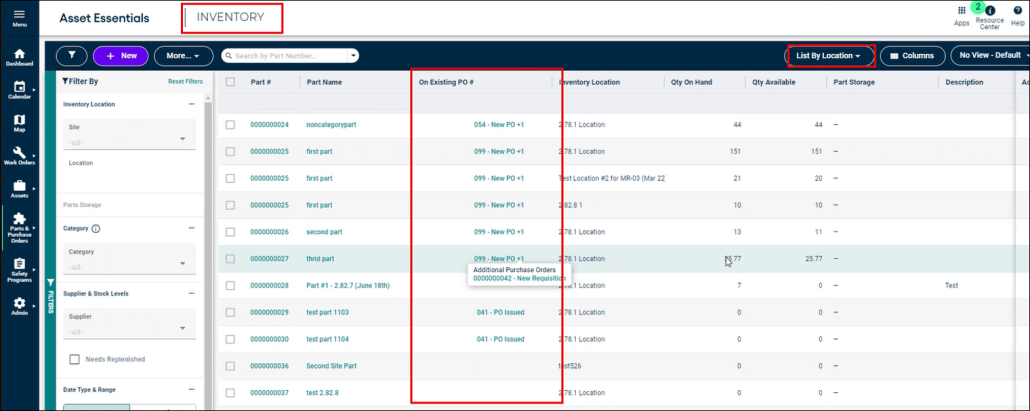Open Safety Programs clipboard icon
The image size is (1030, 411).
[19, 264]
